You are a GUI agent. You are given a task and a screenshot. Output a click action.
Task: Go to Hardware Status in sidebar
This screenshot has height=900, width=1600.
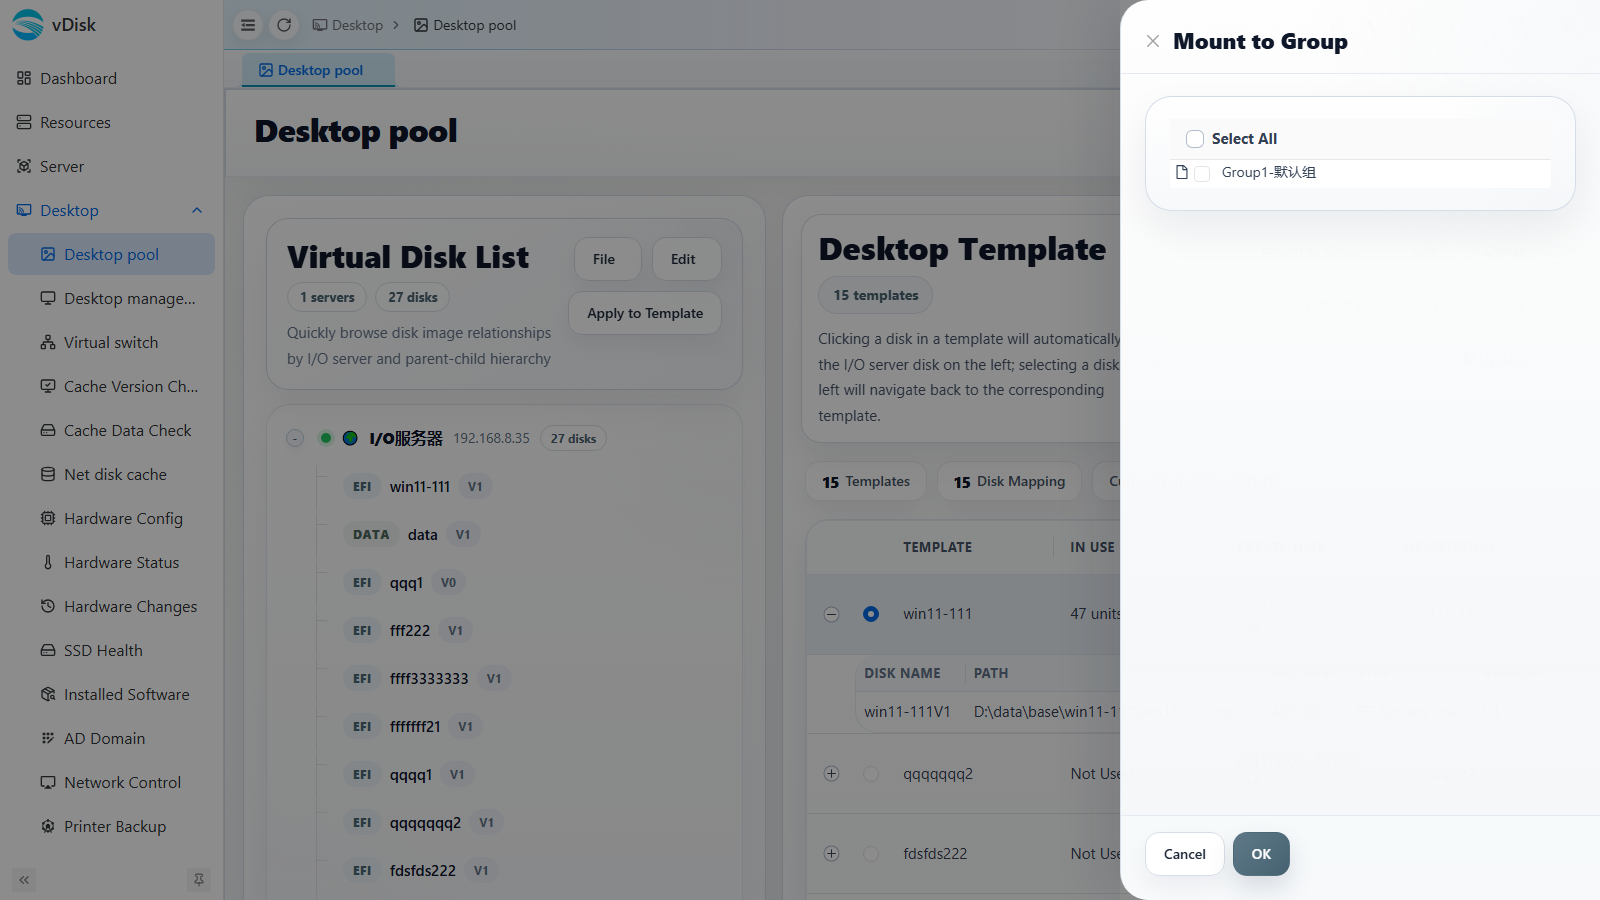[111, 562]
